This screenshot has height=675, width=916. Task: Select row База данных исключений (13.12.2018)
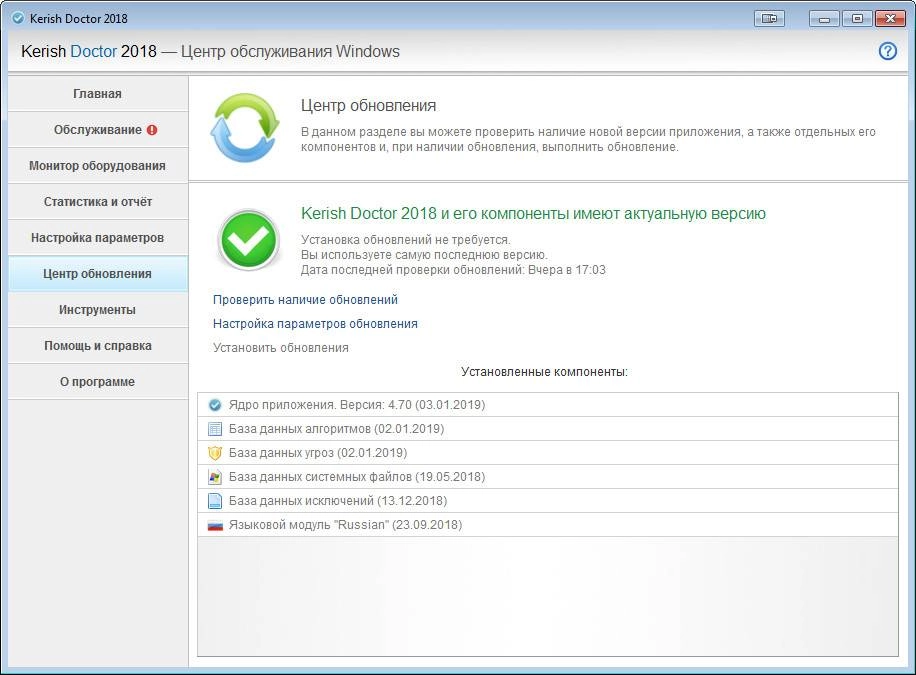[x=547, y=501]
